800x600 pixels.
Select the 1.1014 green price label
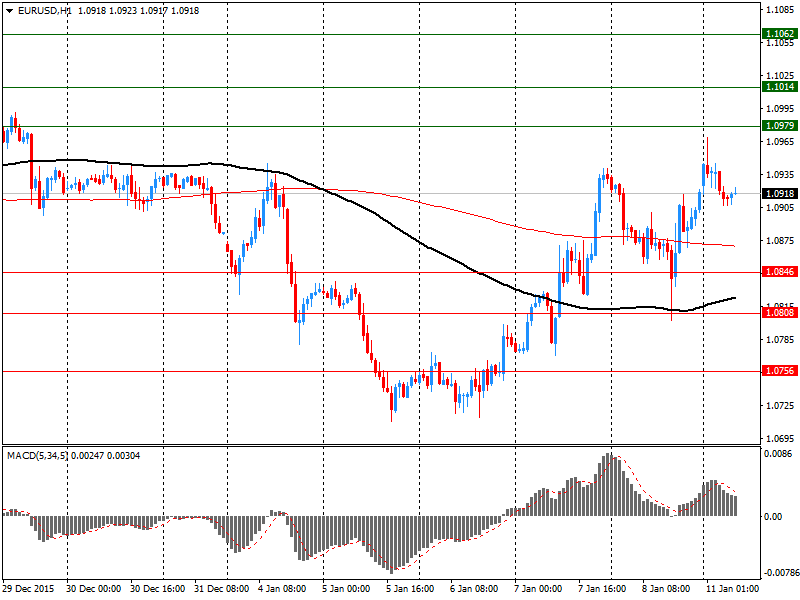[x=780, y=87]
